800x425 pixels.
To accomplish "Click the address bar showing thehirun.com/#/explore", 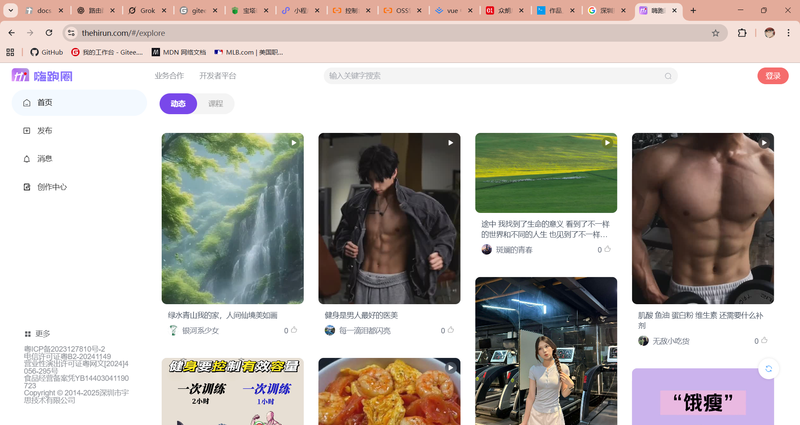I will (x=393, y=33).
